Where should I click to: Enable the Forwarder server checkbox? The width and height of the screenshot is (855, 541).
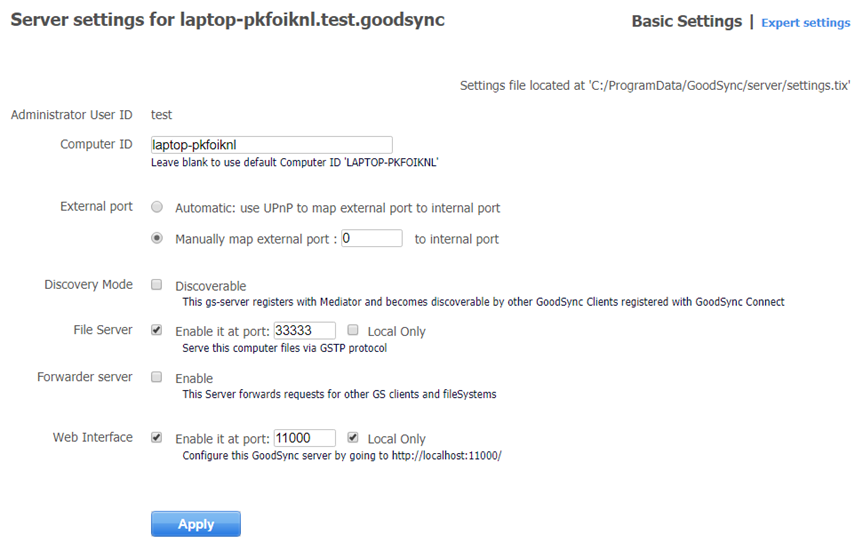pos(156,378)
